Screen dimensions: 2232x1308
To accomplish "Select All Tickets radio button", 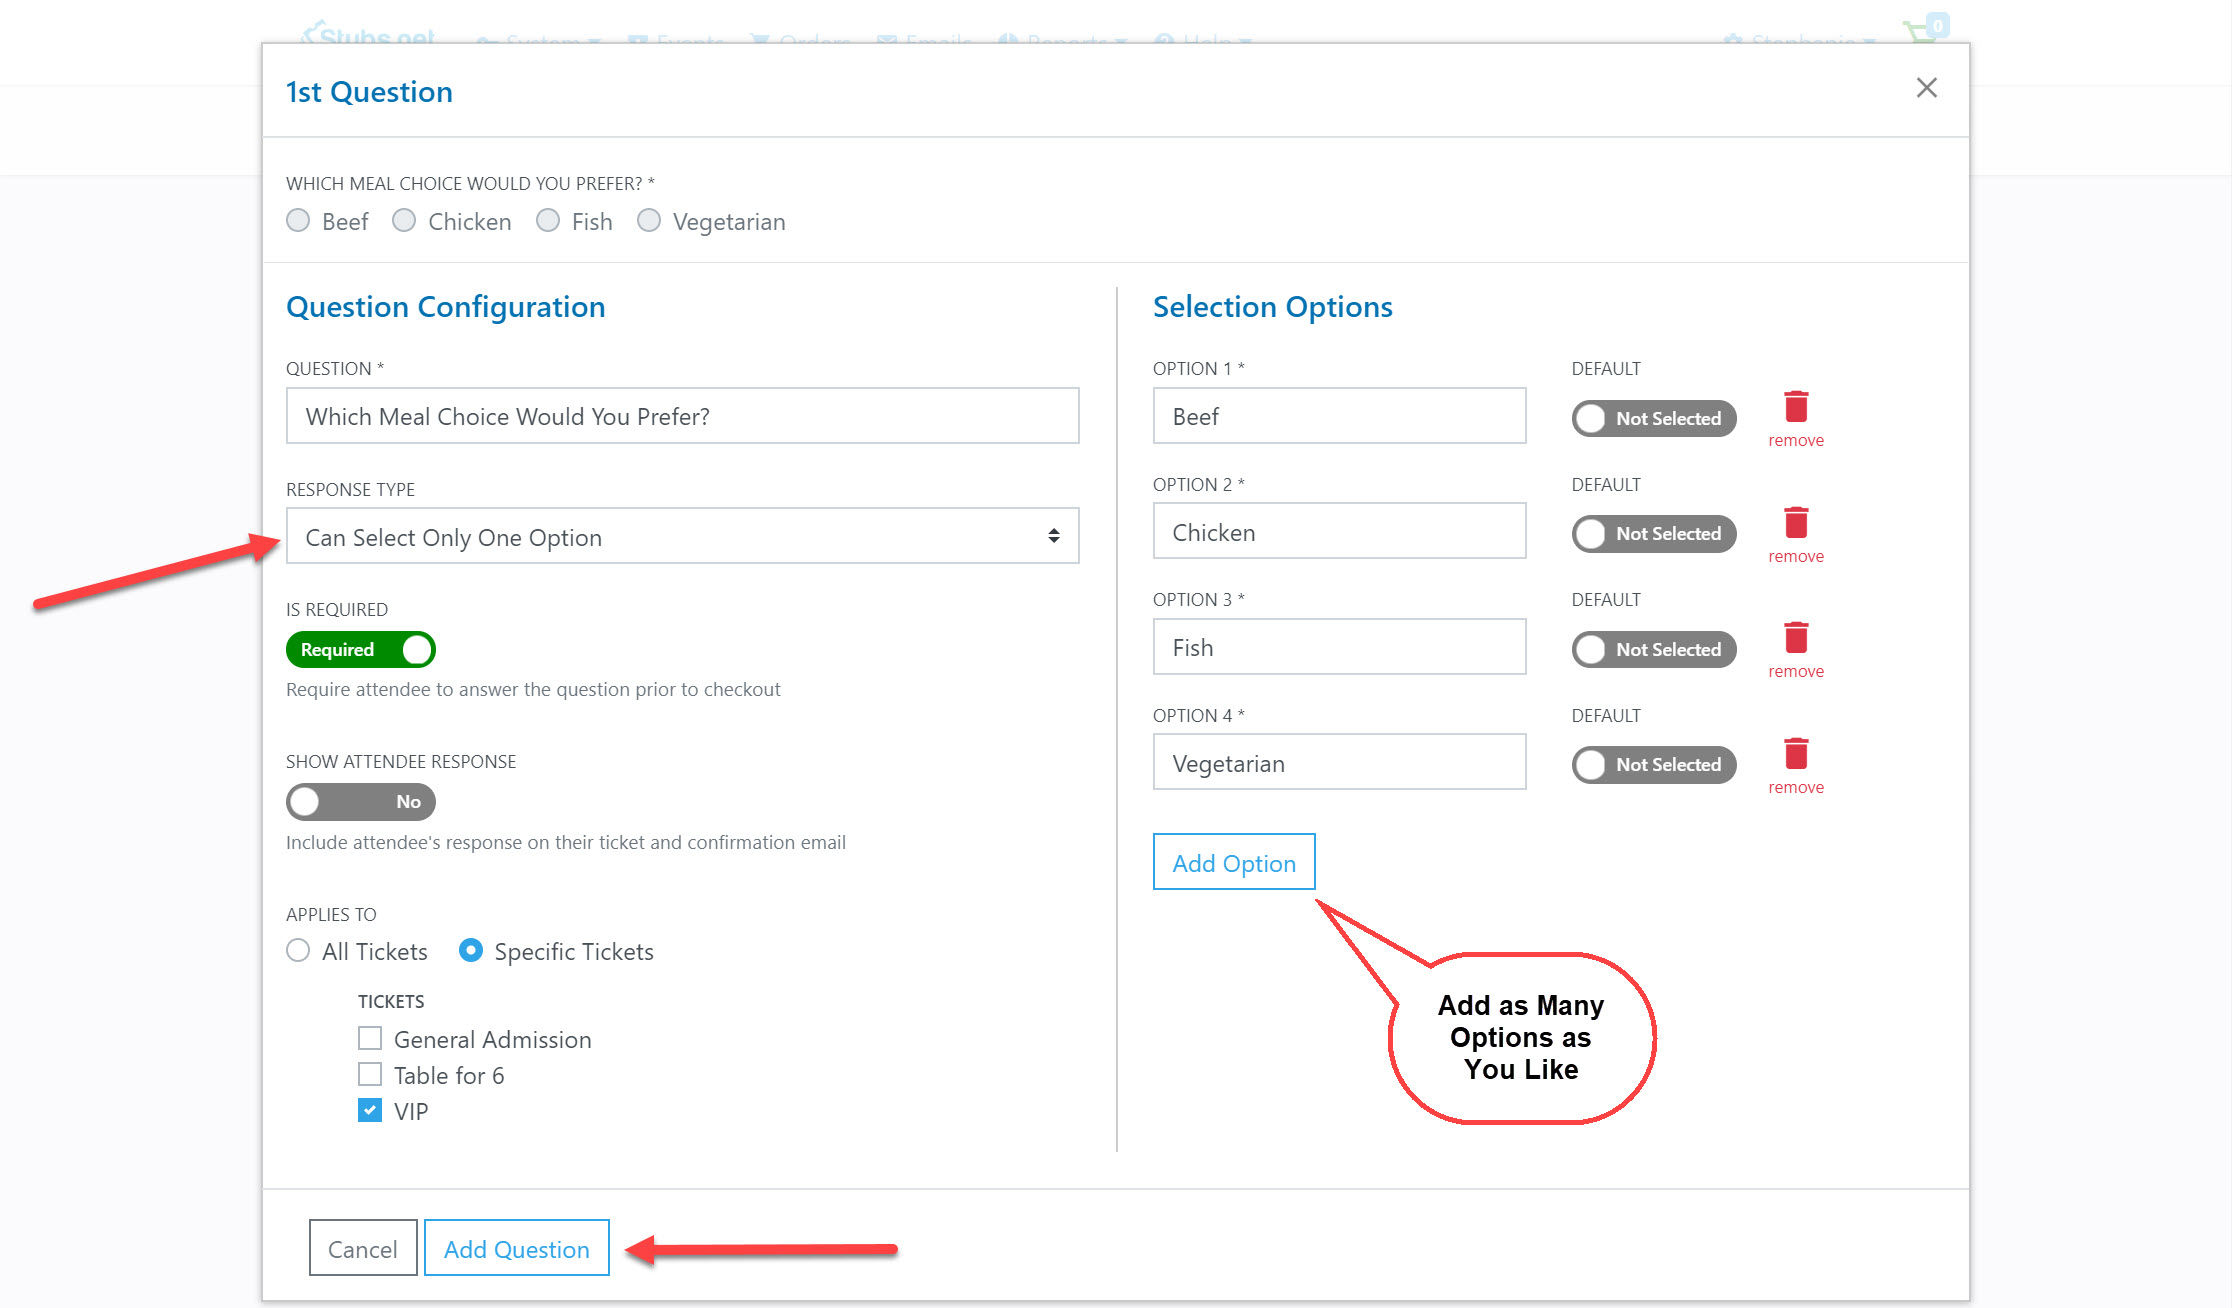I will pos(297,950).
